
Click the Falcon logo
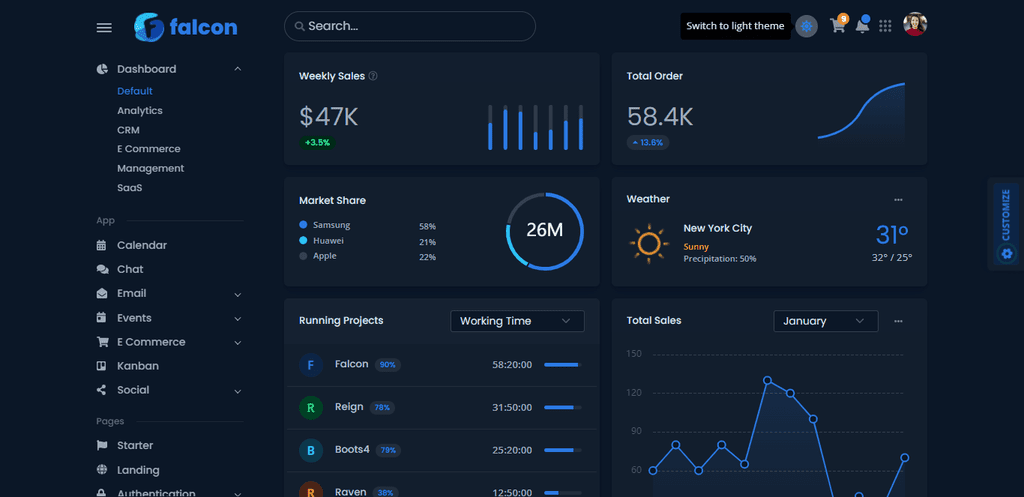[x=185, y=27]
